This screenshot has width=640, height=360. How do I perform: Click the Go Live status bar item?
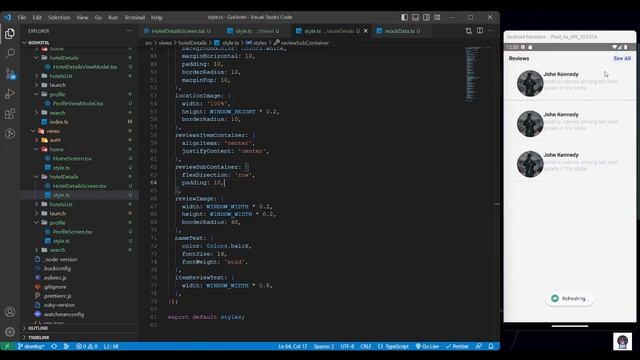click(x=427, y=346)
